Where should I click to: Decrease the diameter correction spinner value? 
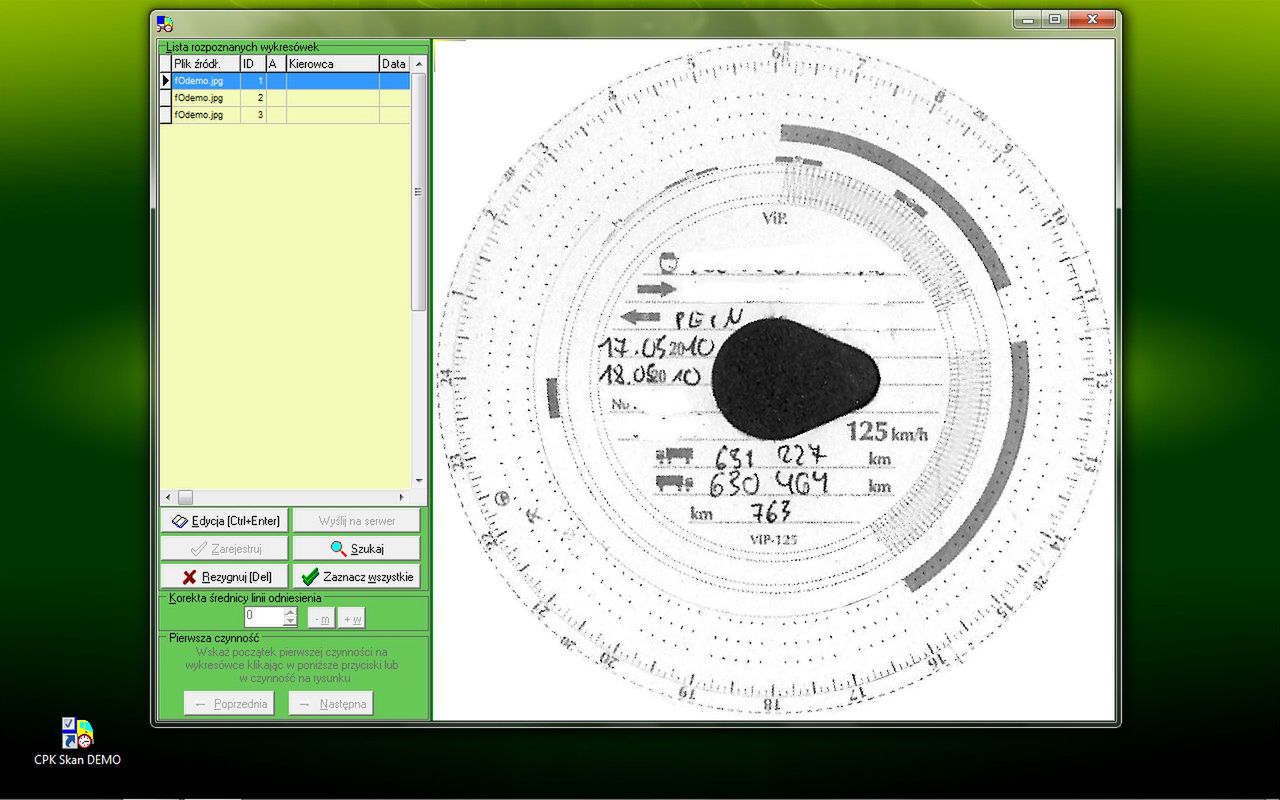coord(290,622)
